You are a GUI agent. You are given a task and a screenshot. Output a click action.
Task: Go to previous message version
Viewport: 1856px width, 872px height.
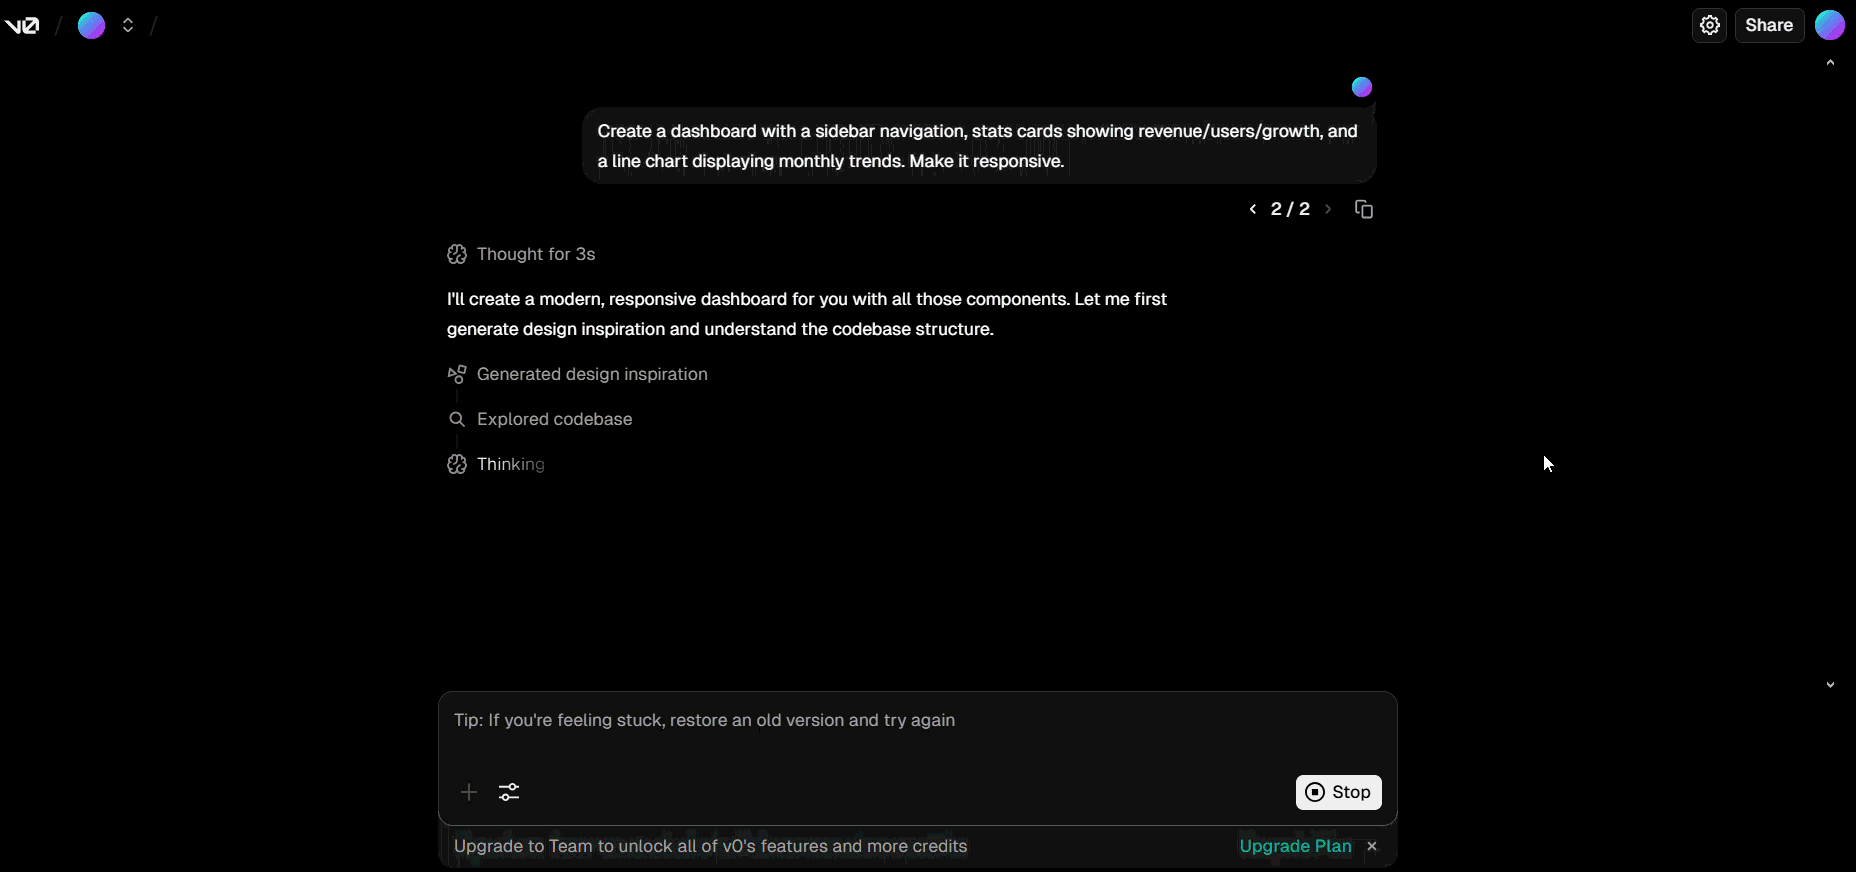pyautogui.click(x=1253, y=209)
